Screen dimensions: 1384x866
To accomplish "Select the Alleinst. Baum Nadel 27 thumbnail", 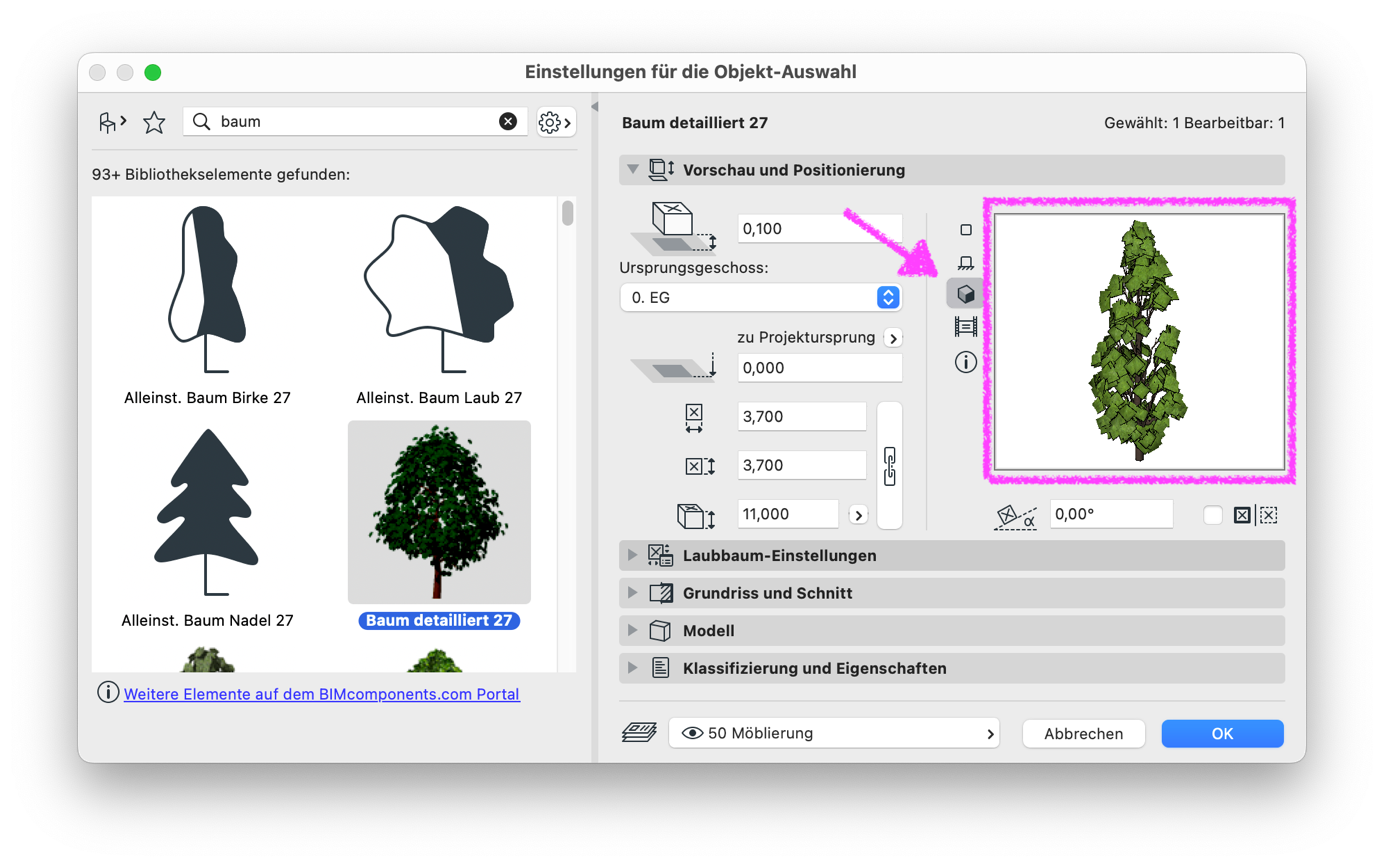I will click(207, 513).
